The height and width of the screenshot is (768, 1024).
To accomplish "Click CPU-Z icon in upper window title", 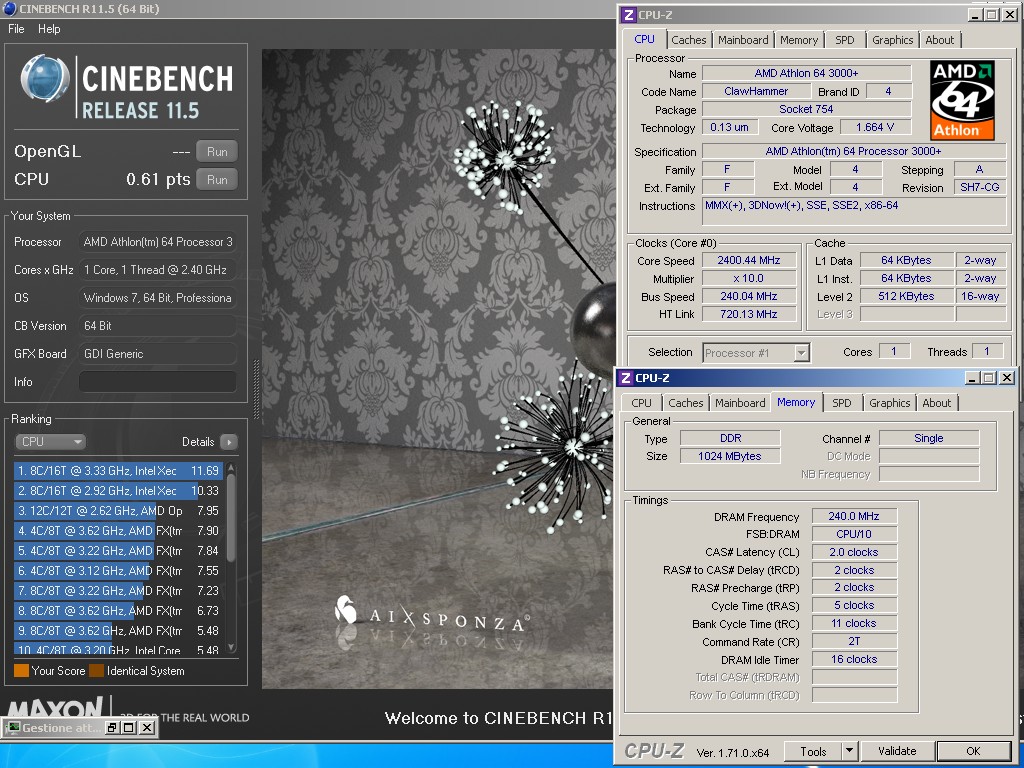I will [628, 15].
